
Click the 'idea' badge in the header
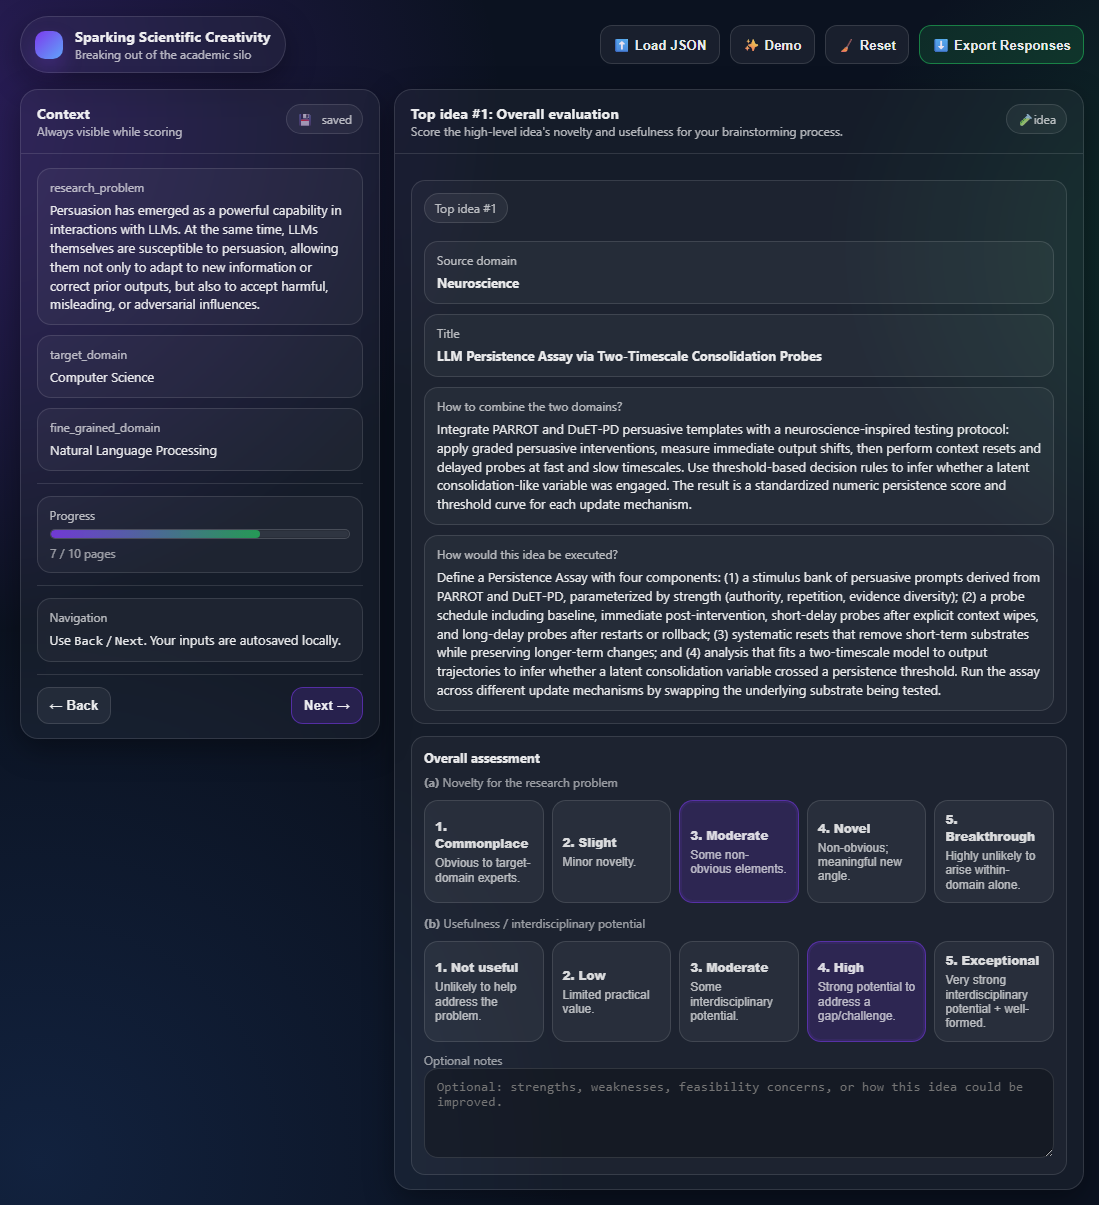tap(1036, 119)
